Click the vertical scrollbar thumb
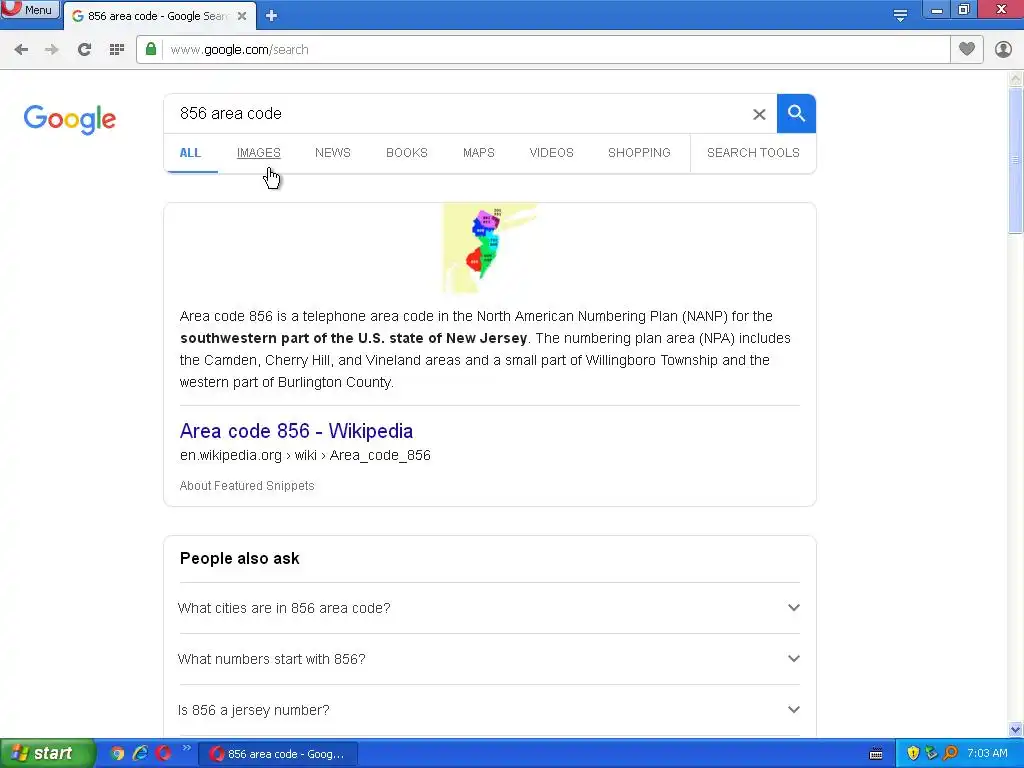This screenshot has height=768, width=1024. click(1016, 160)
